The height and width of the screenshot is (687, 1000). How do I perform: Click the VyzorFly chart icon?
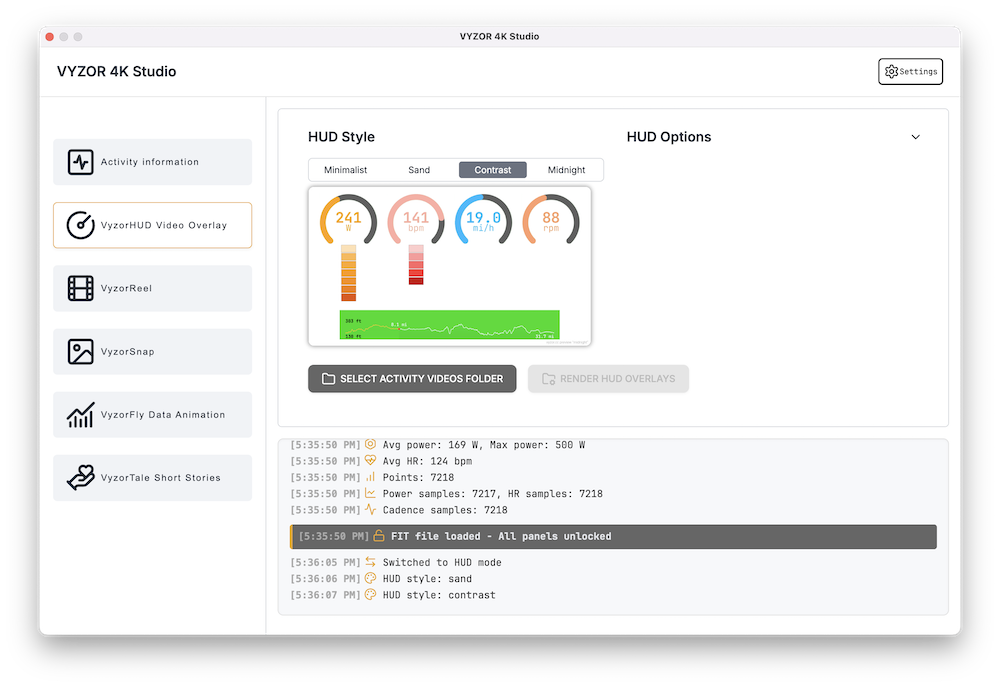[80, 415]
